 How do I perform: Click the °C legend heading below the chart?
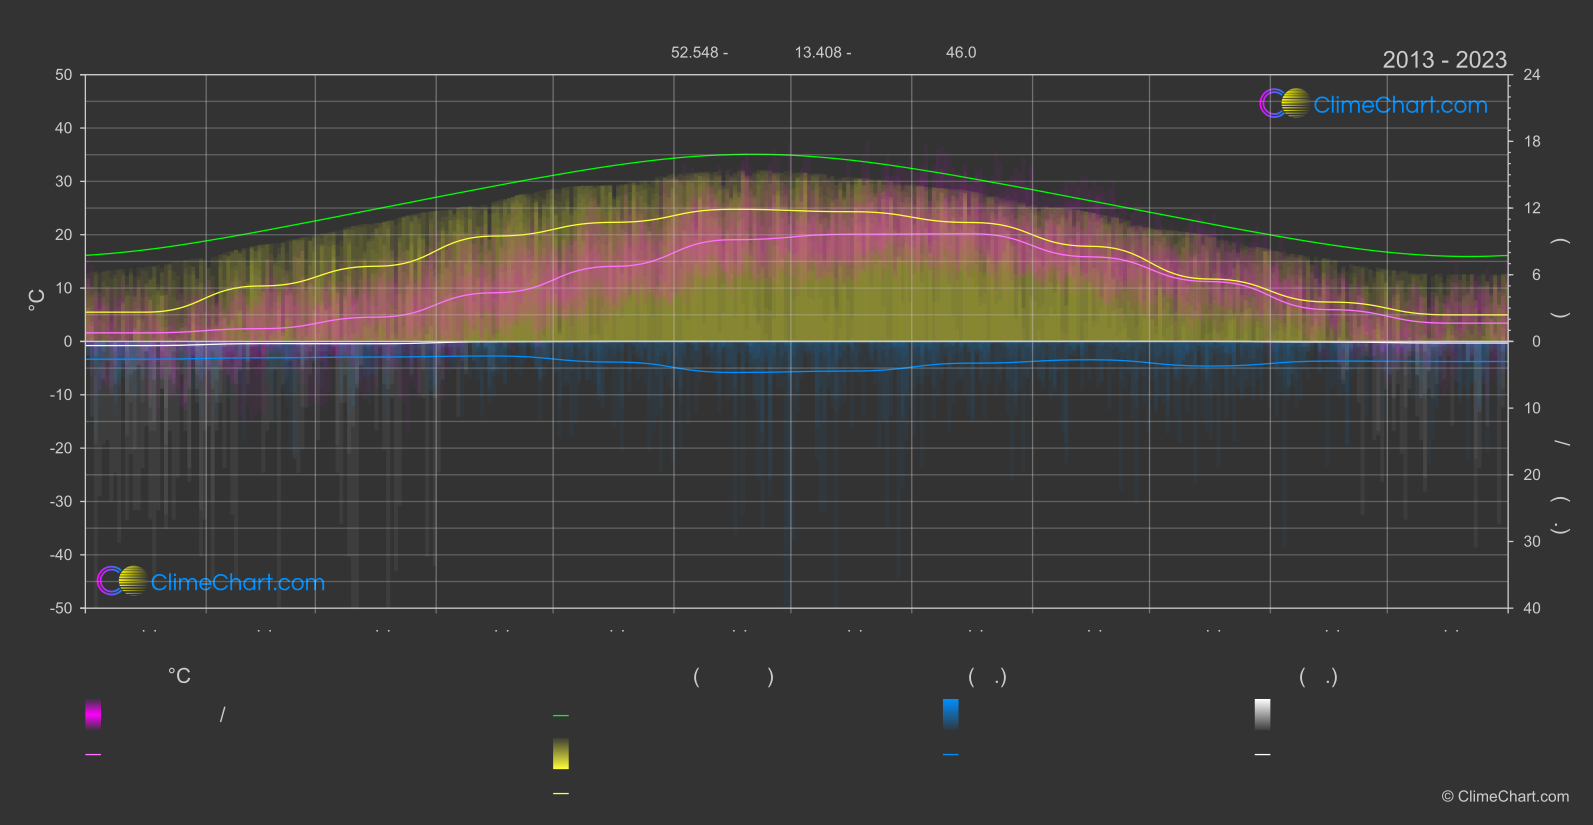pyautogui.click(x=179, y=676)
